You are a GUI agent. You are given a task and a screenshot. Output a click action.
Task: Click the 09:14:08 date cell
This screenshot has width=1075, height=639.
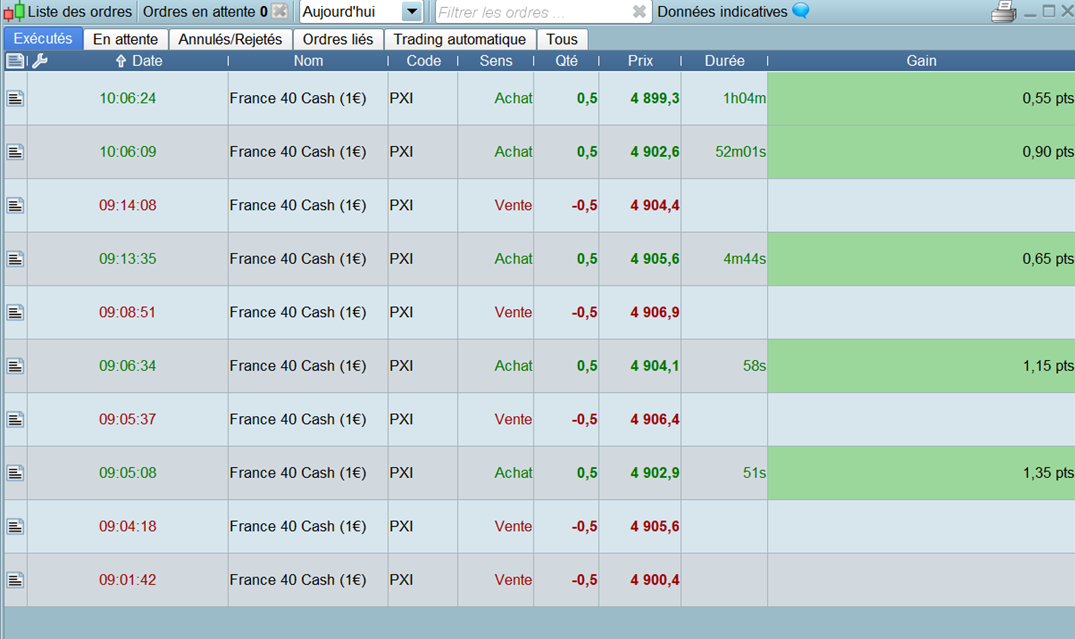click(128, 206)
